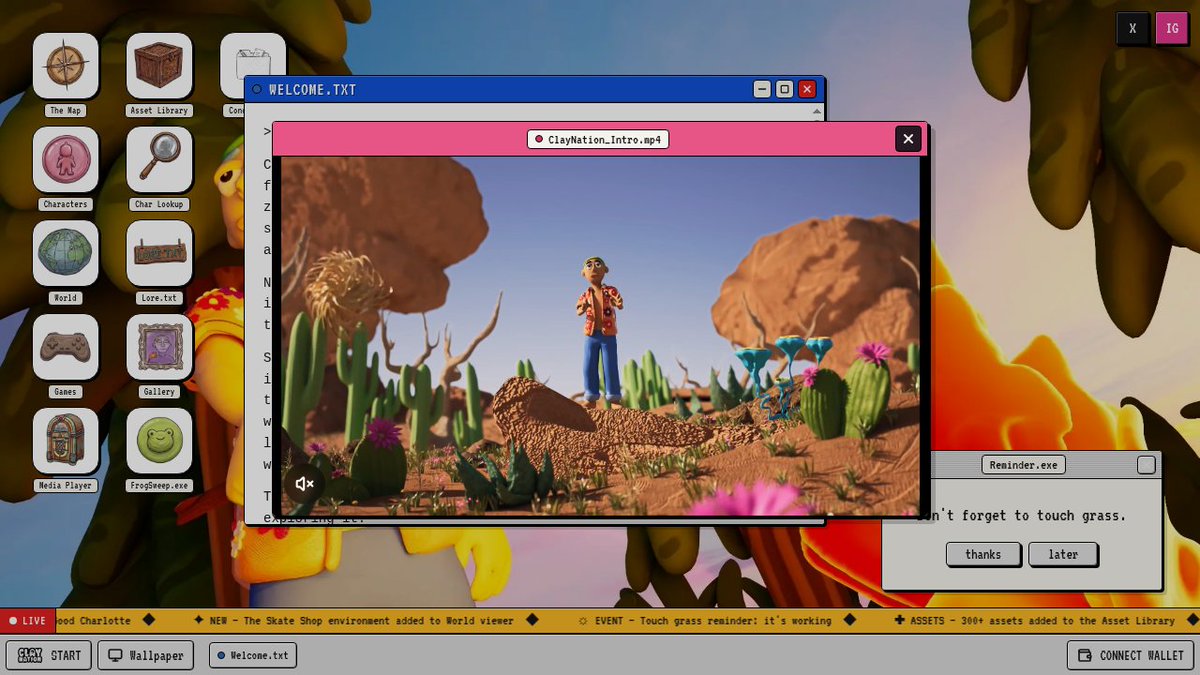
Task: Open Lore.txt wooden sign icon
Action: (x=159, y=253)
